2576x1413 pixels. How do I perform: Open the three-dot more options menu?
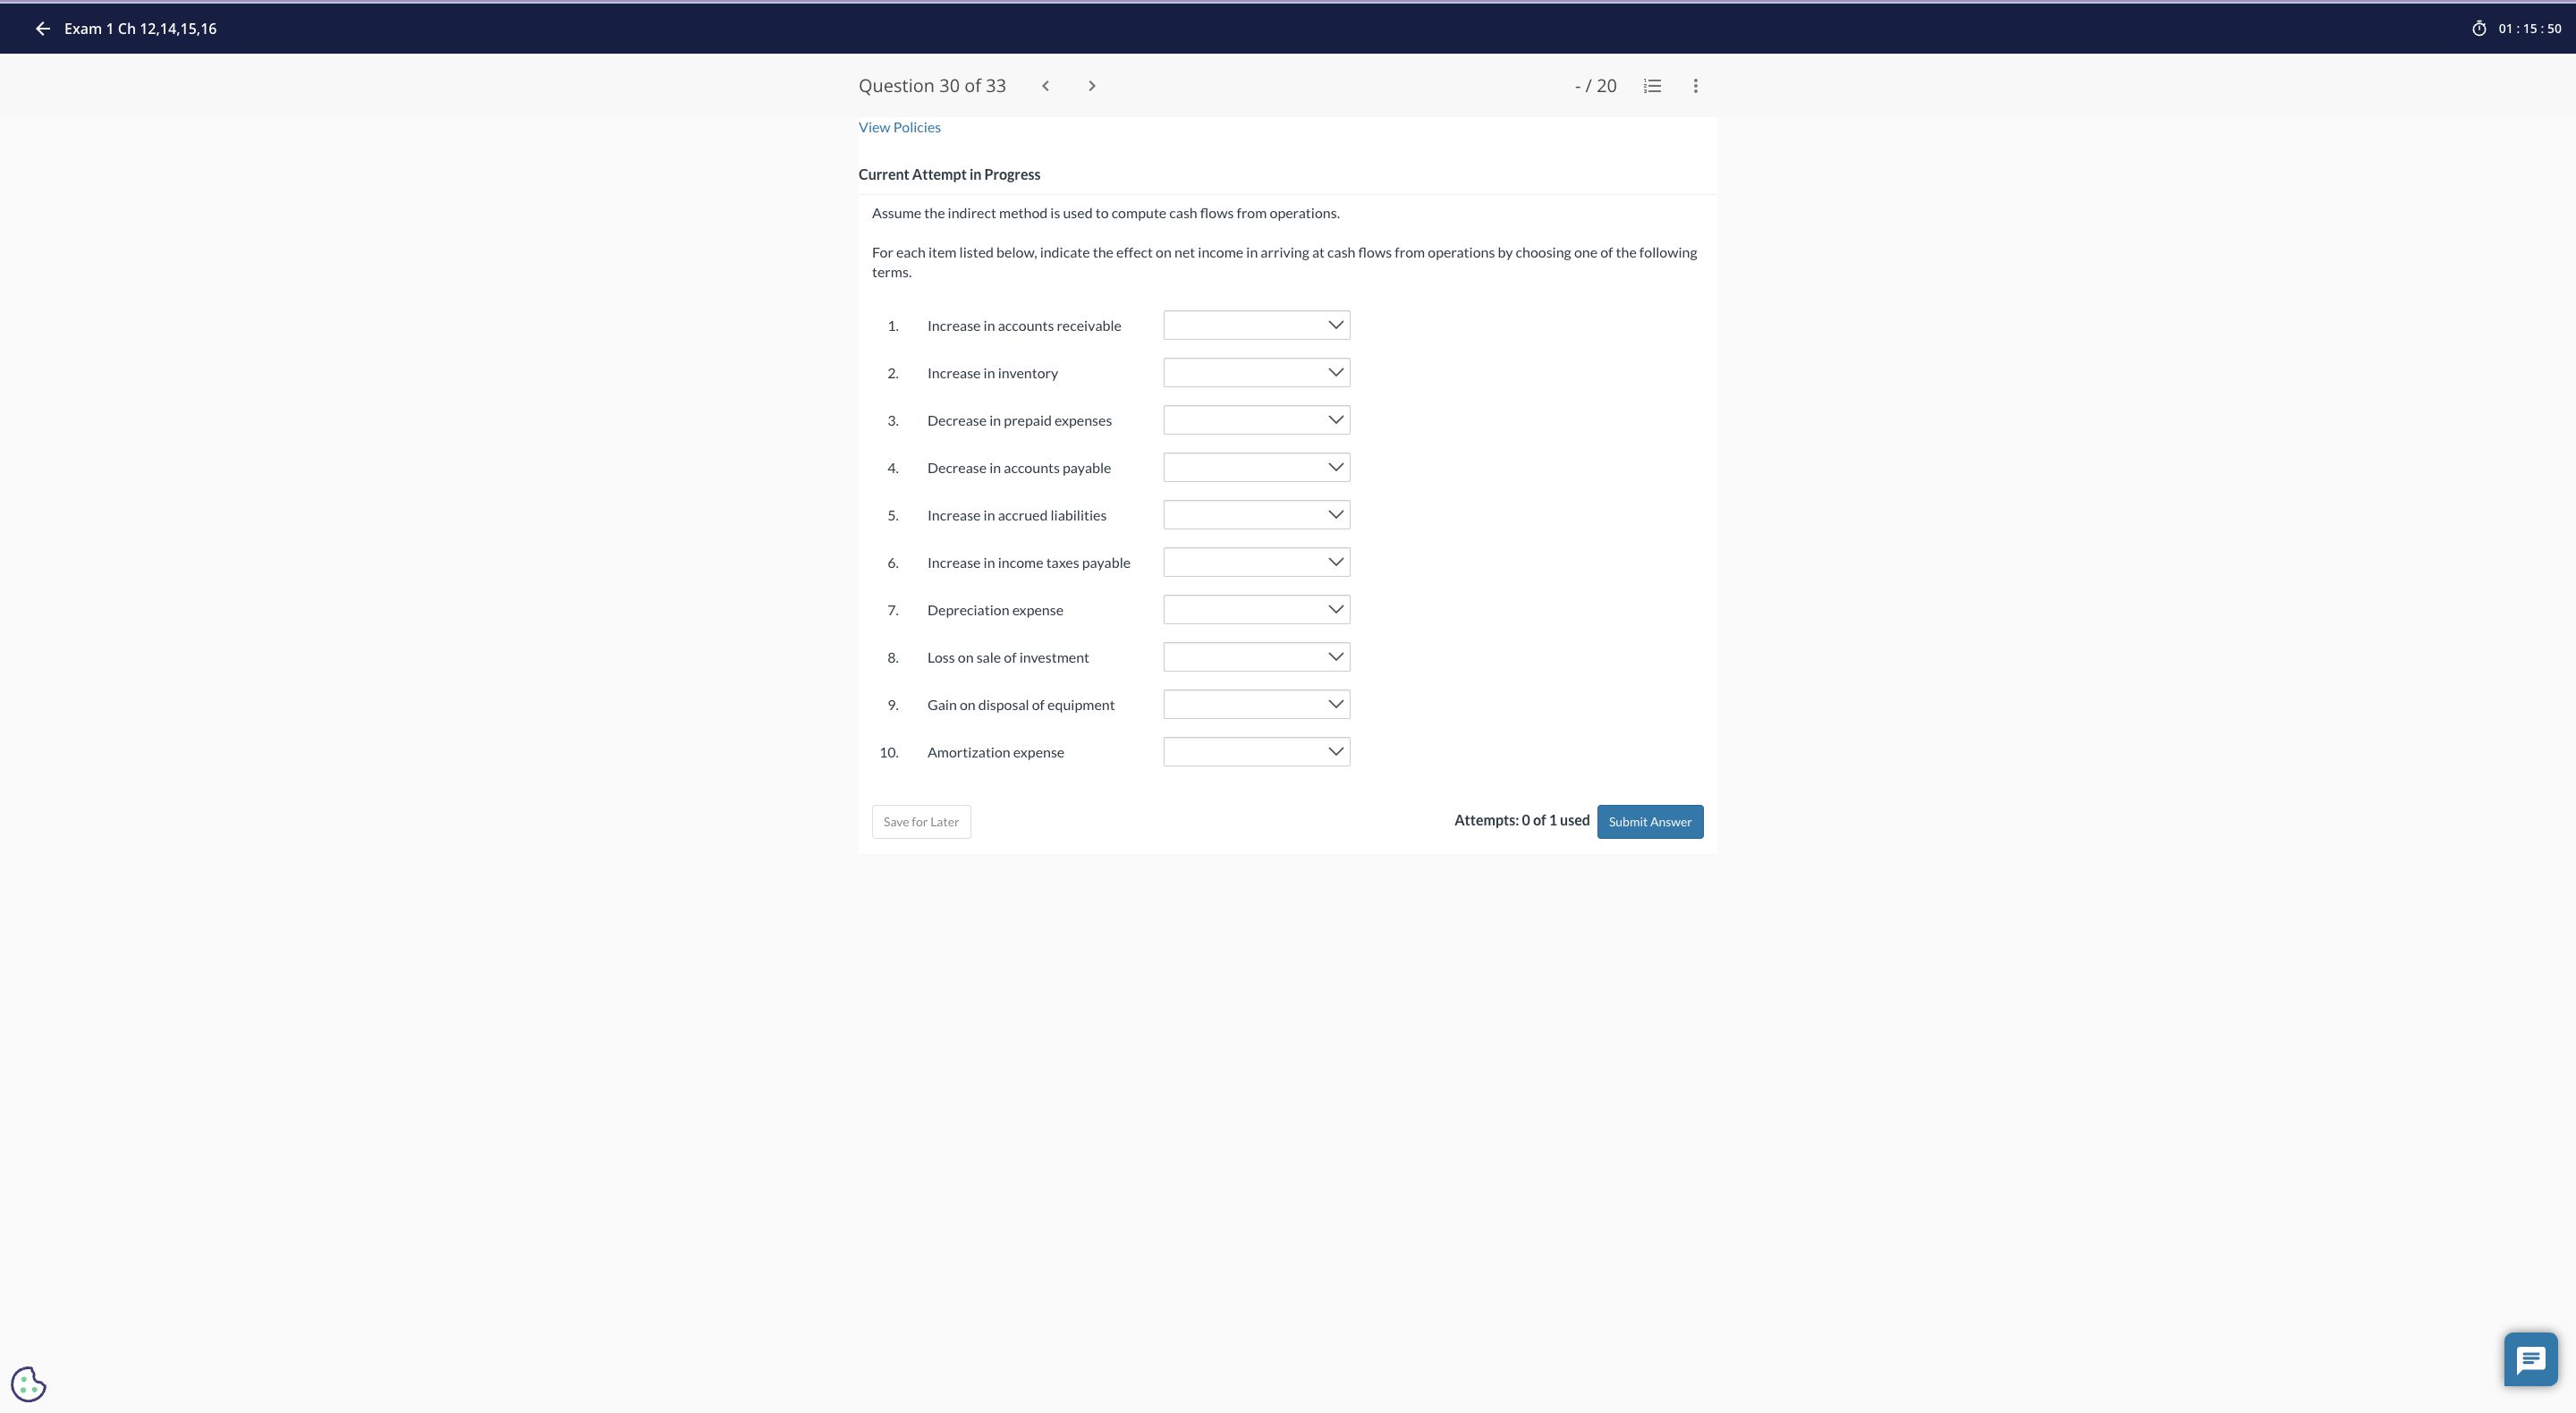1695,86
